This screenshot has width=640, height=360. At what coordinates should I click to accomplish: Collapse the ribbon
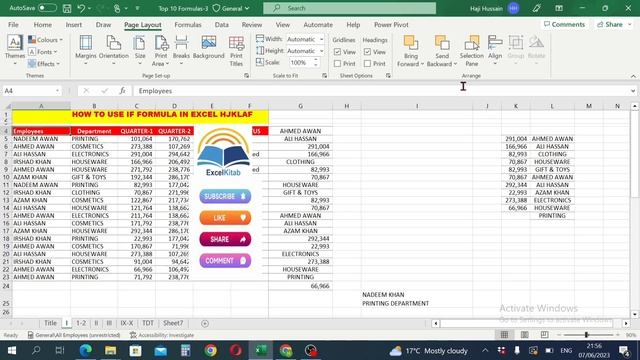[x=633, y=76]
